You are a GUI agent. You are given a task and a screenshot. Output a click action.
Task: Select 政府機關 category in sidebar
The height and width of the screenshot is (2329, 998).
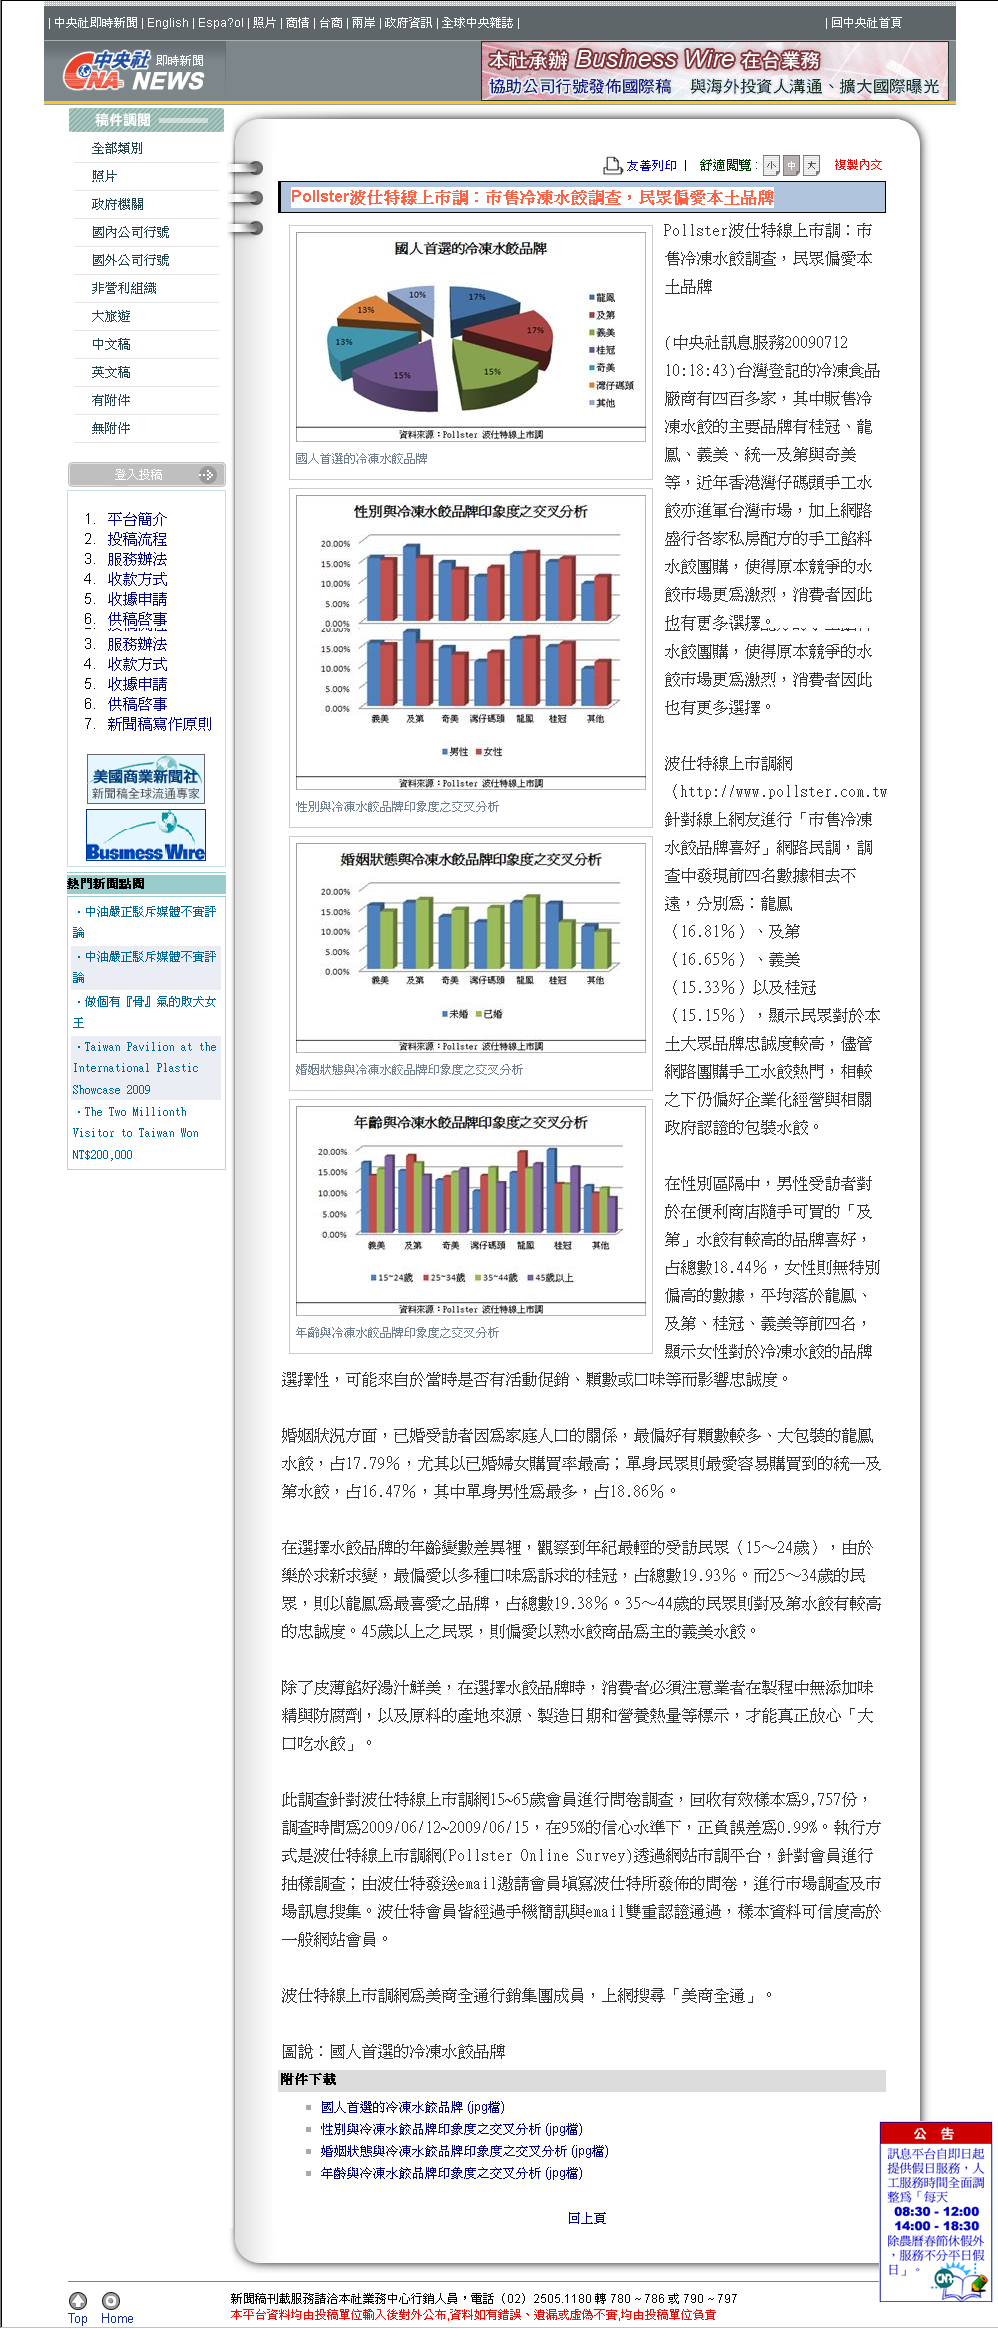coord(118,204)
